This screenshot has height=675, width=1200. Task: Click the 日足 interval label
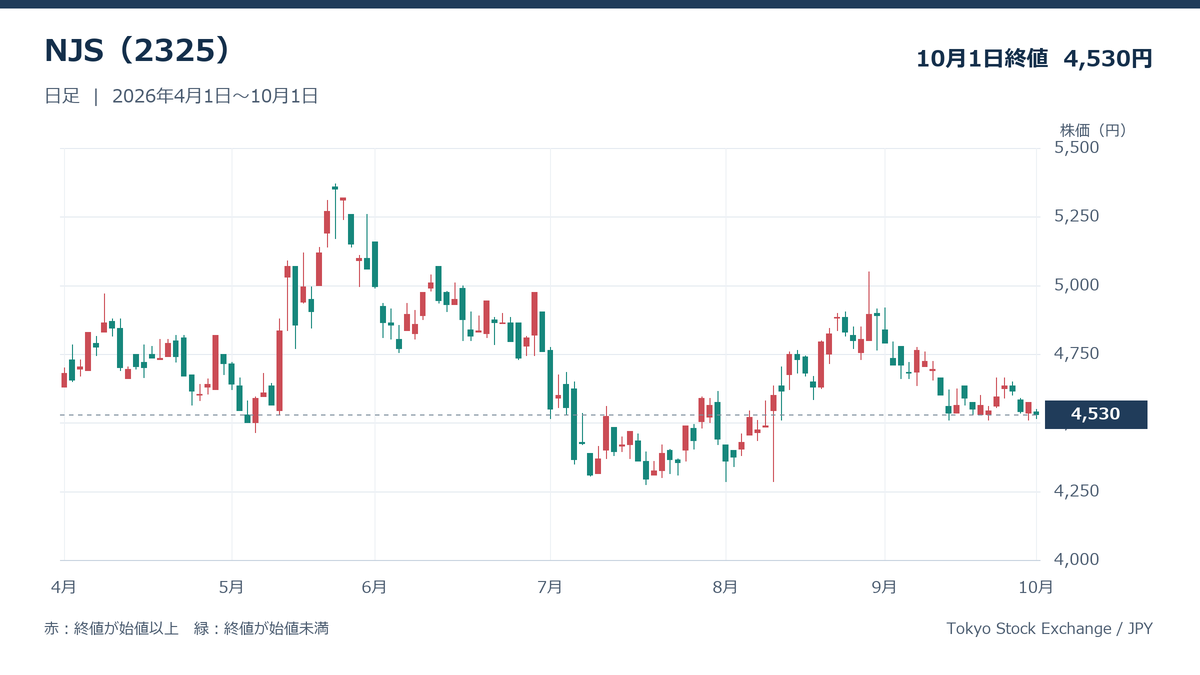pos(62,96)
